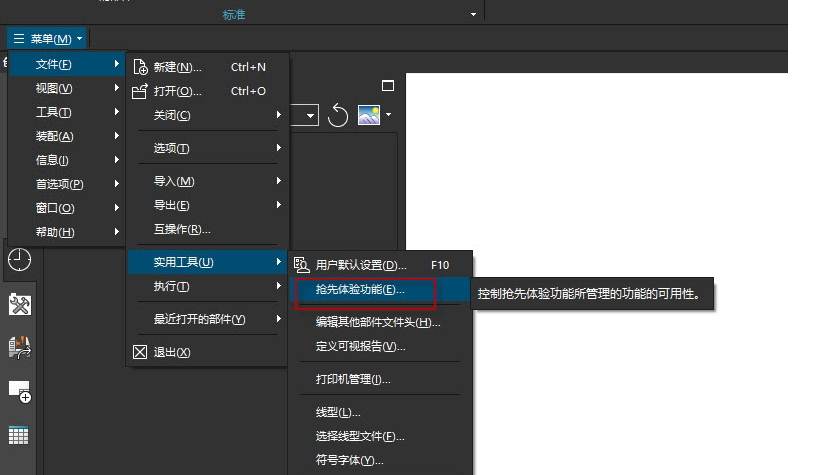The width and height of the screenshot is (817, 475).
Task: Open 执行(T) menu item
Action: [x=207, y=286]
